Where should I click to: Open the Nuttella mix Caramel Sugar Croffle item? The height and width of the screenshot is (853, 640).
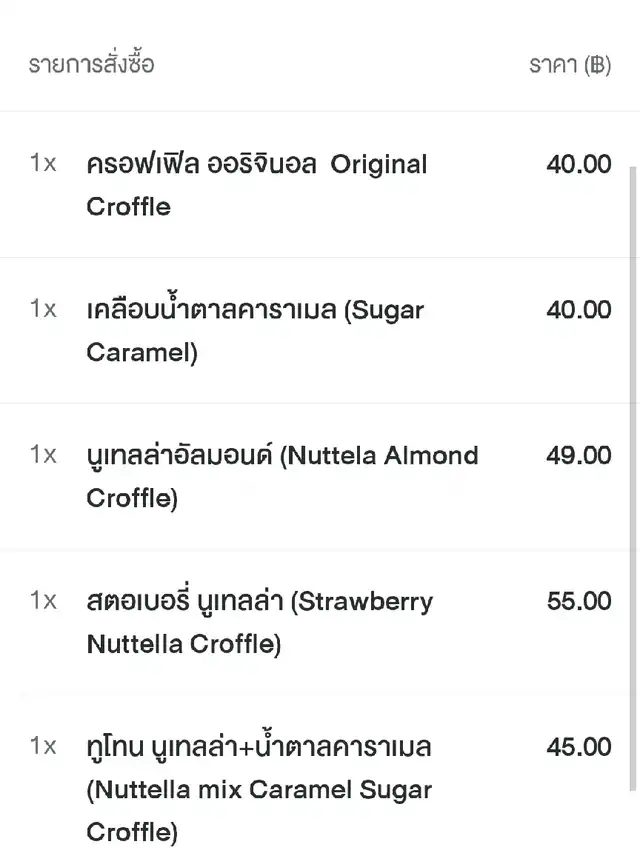click(259, 789)
